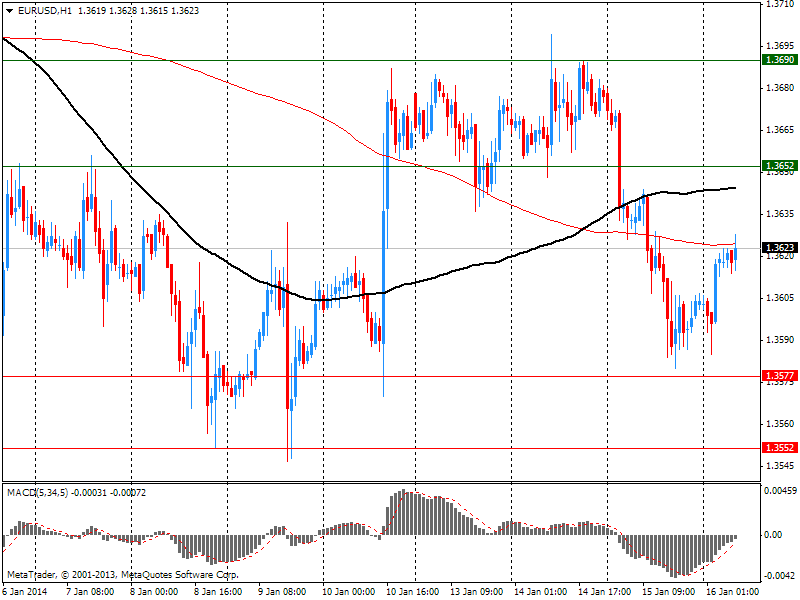This screenshot has width=800, height=600.
Task: Click the 7 Jan 08:00 time axis label
Action: [90, 591]
